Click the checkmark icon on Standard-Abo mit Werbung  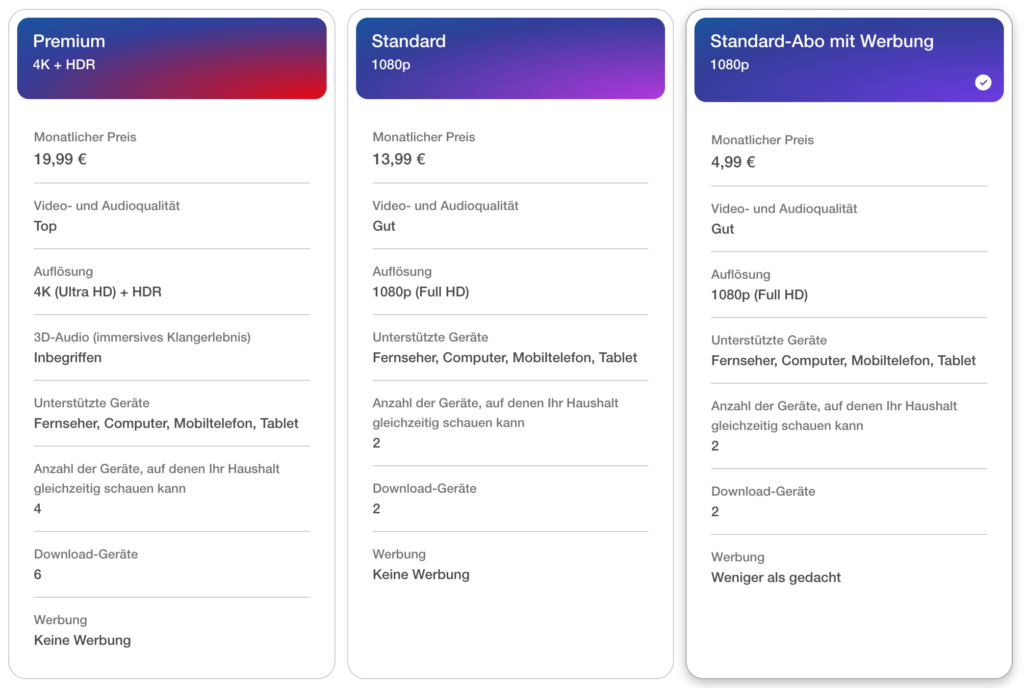982,82
